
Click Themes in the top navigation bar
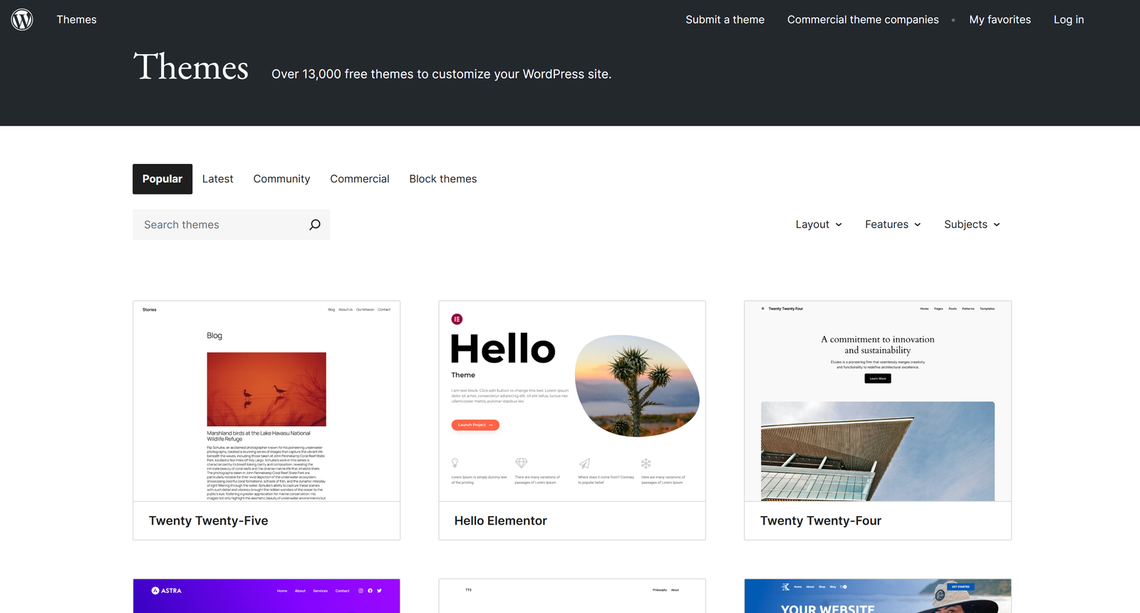[x=76, y=20]
